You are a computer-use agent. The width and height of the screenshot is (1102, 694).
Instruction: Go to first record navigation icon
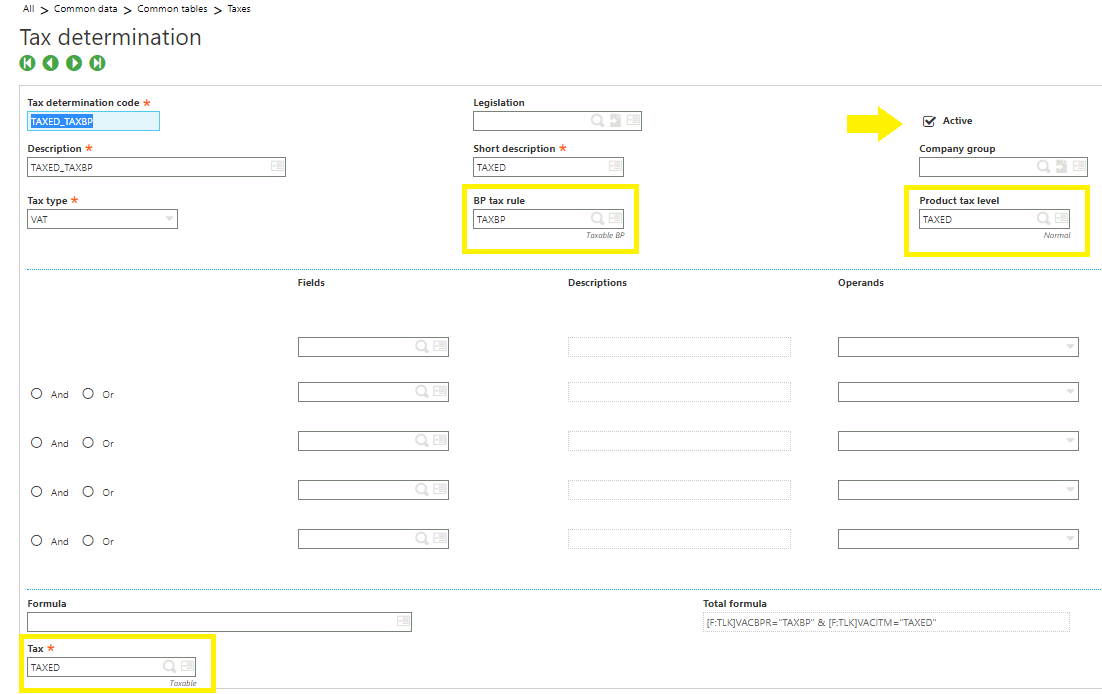coord(27,63)
